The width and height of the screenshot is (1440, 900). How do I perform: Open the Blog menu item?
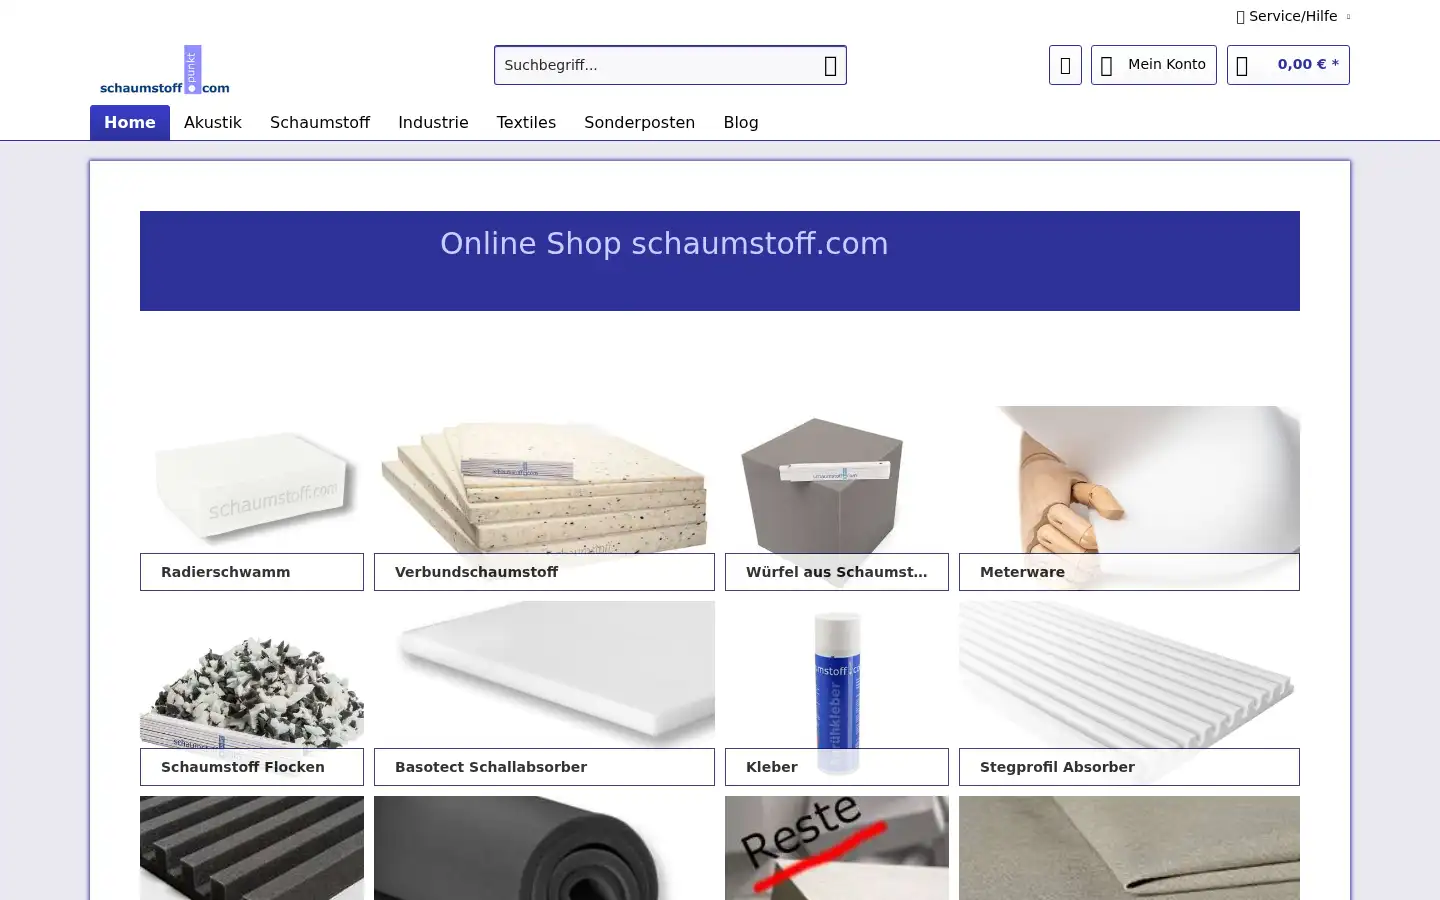[x=741, y=122]
